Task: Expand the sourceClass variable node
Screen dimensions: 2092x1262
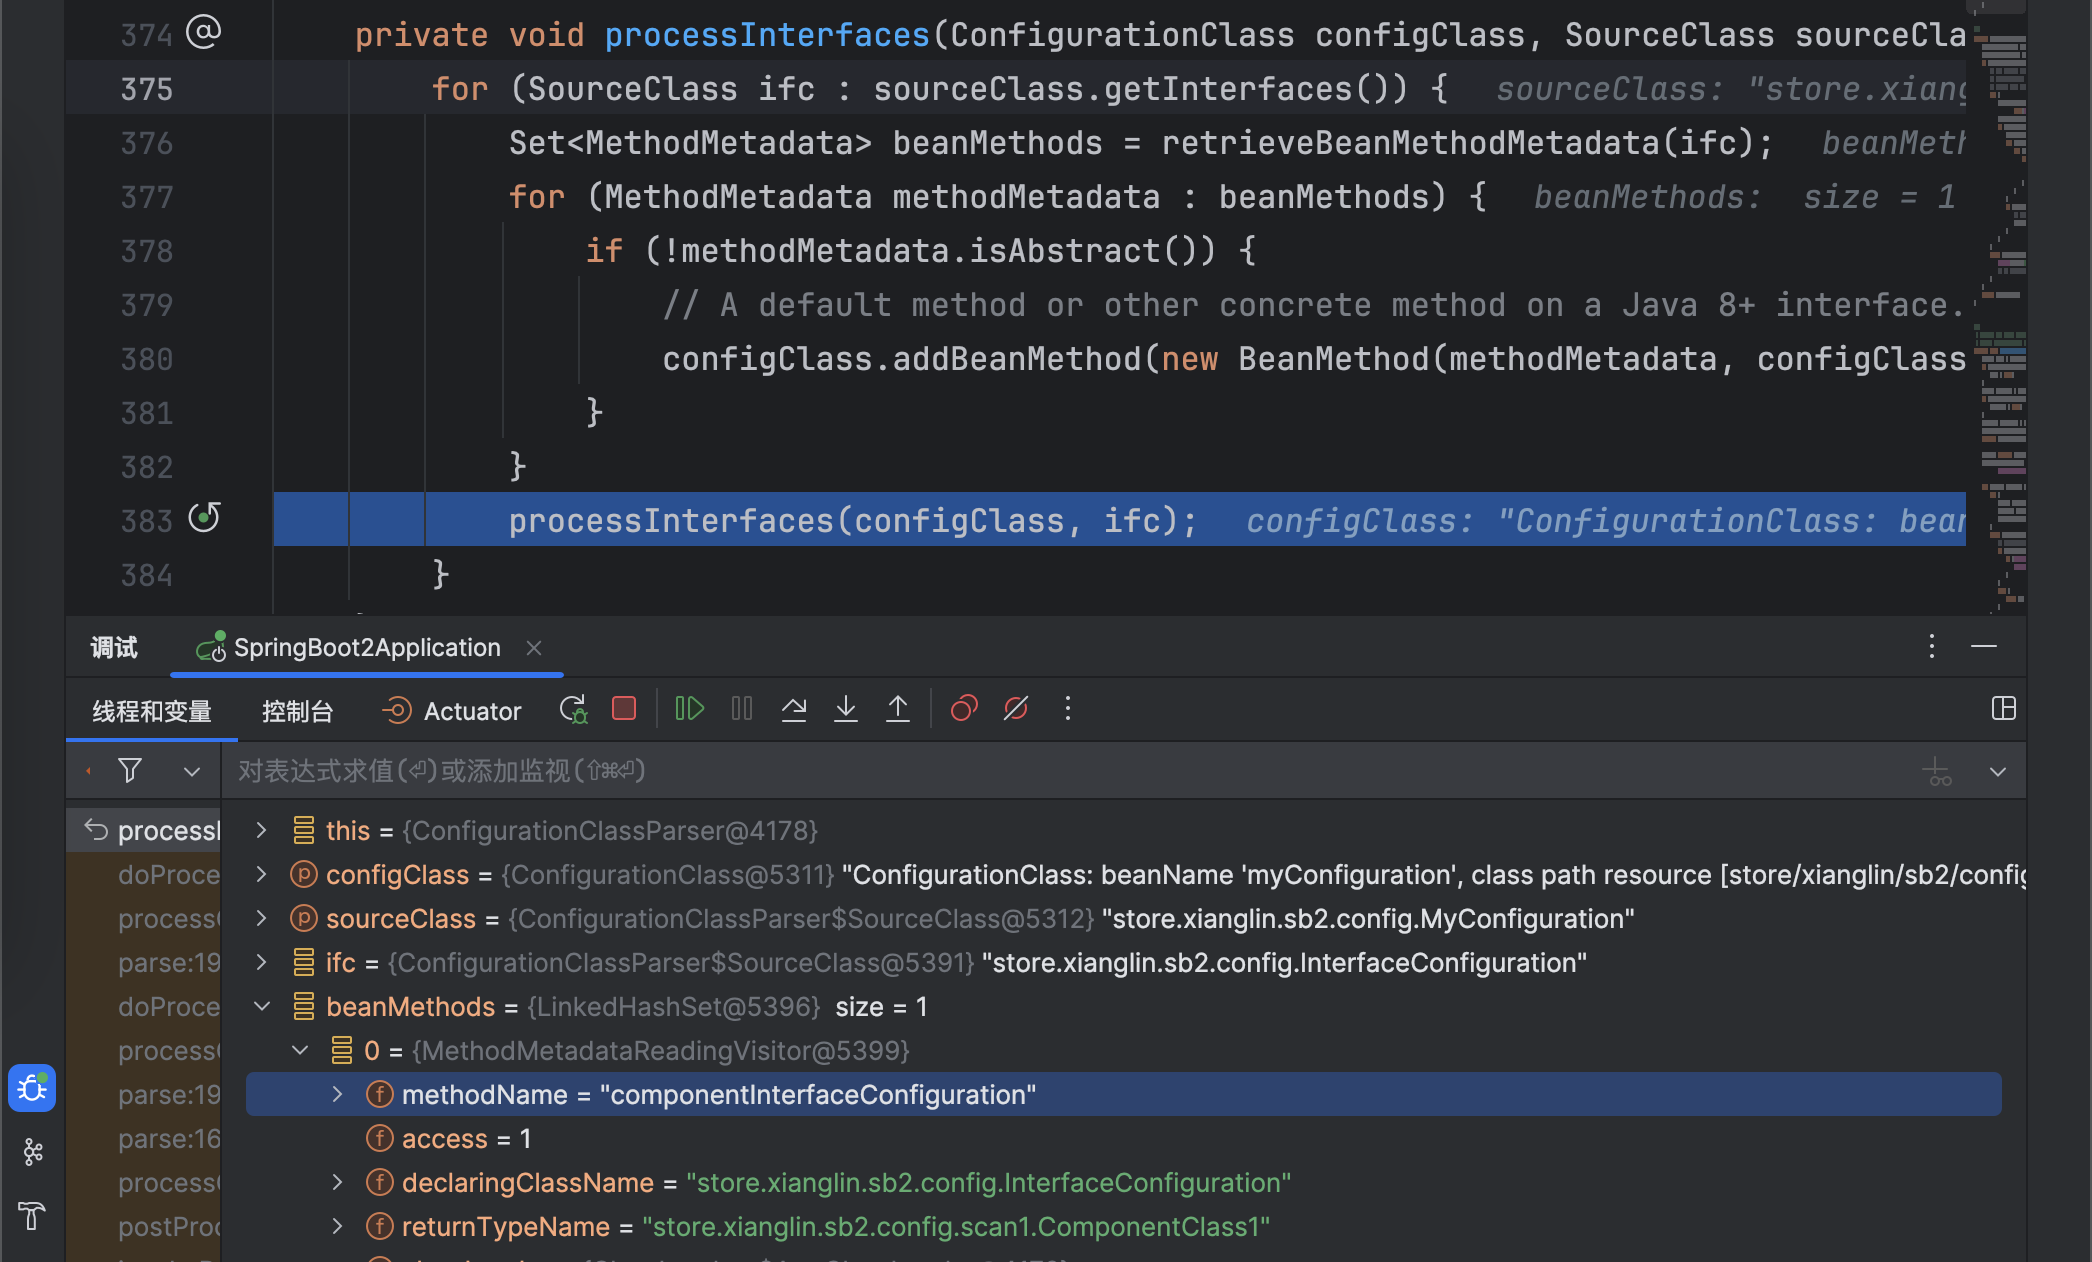Action: pos(261,918)
